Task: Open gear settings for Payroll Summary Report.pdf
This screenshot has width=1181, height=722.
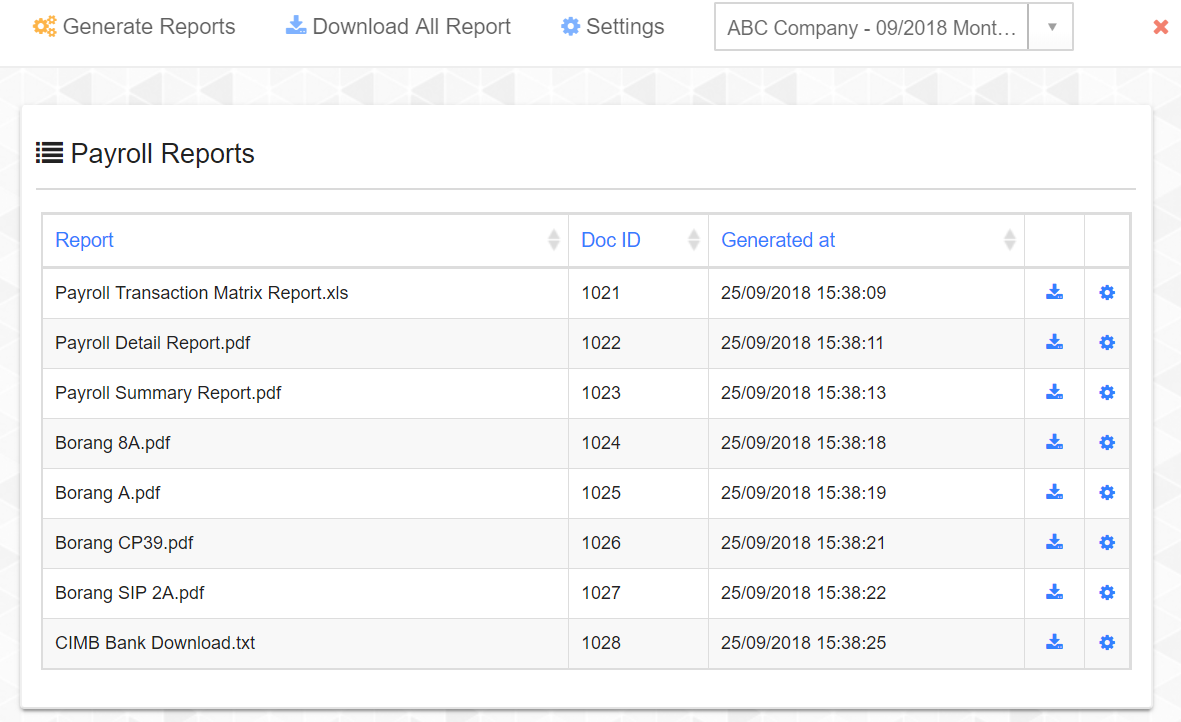Action: pyautogui.click(x=1107, y=392)
